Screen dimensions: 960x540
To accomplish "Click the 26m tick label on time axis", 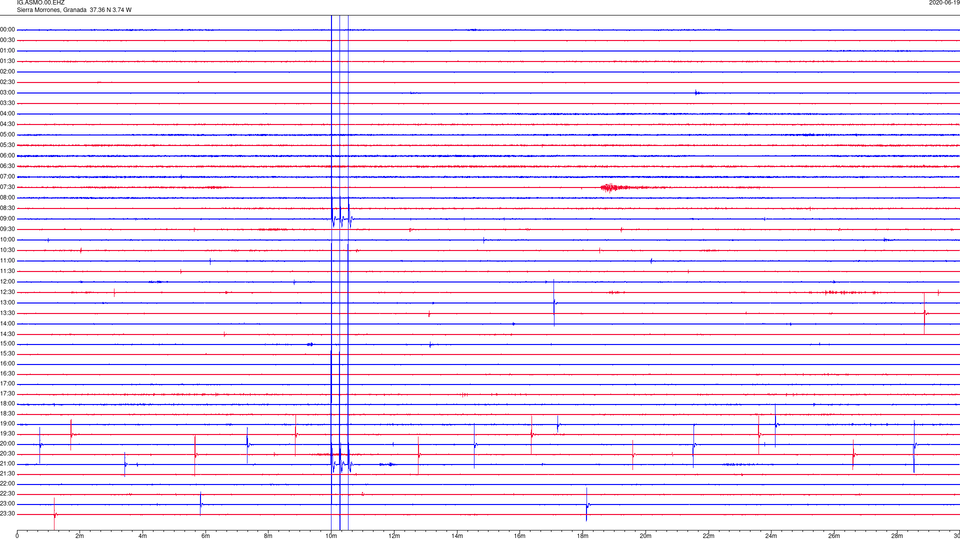I will pos(834,536).
